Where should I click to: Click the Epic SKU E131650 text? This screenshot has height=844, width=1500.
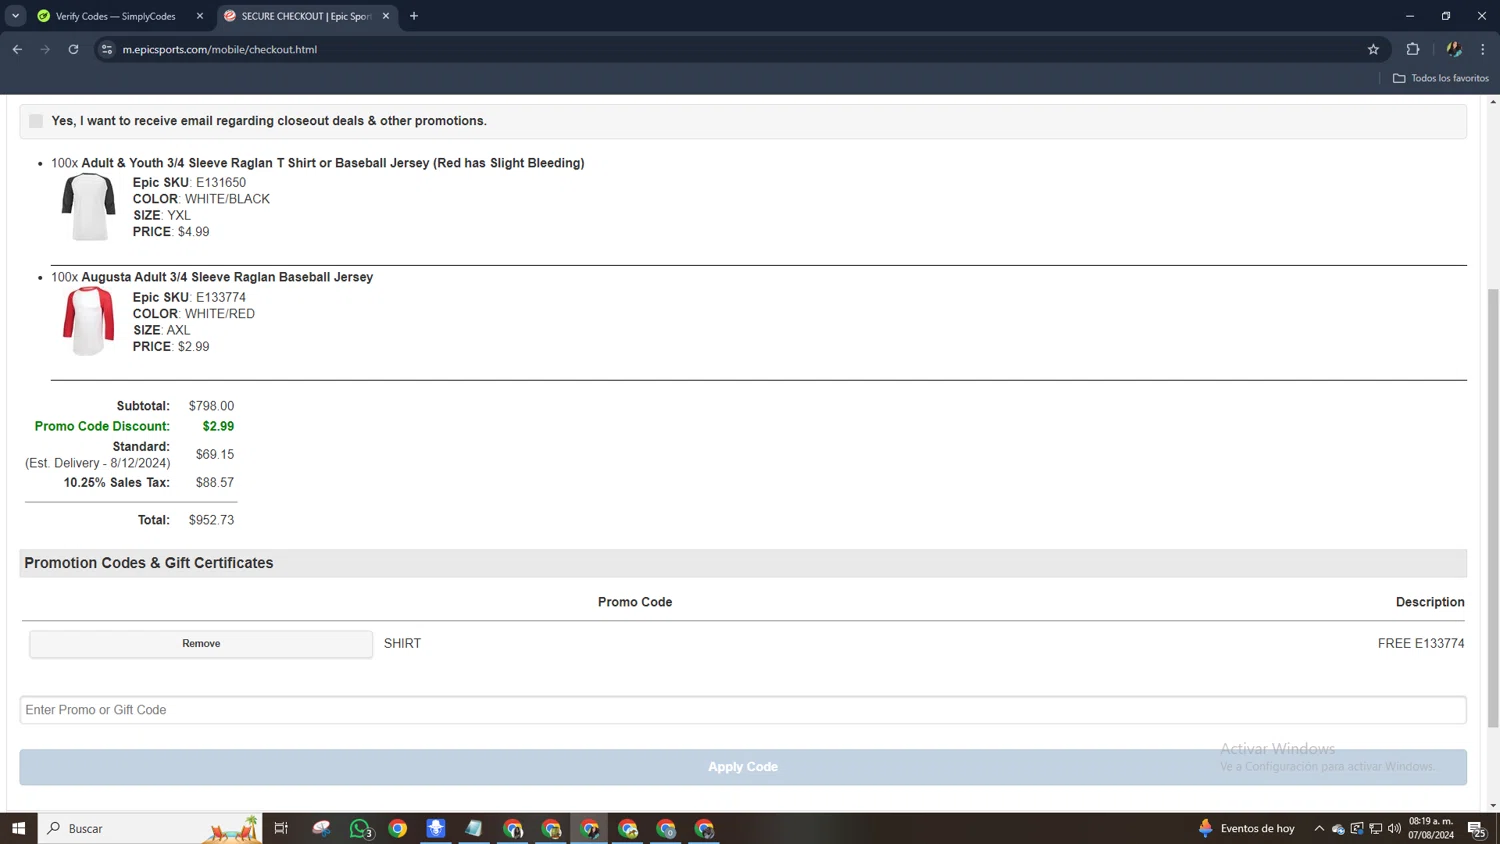189,183
